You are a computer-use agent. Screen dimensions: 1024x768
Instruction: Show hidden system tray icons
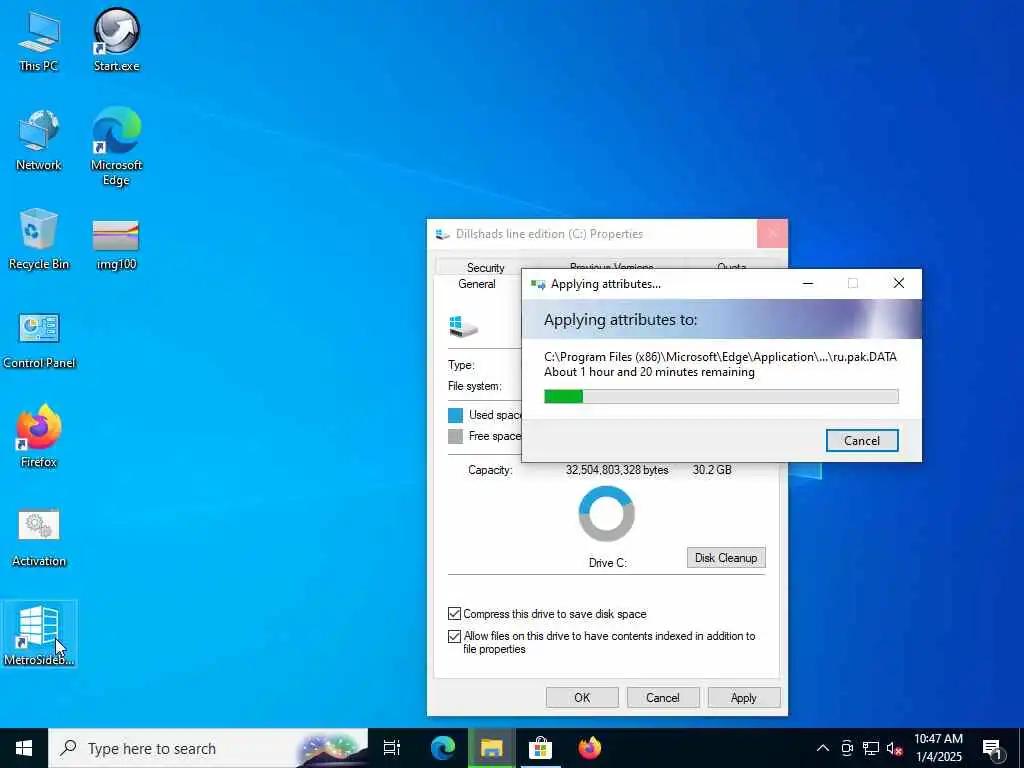(823, 748)
